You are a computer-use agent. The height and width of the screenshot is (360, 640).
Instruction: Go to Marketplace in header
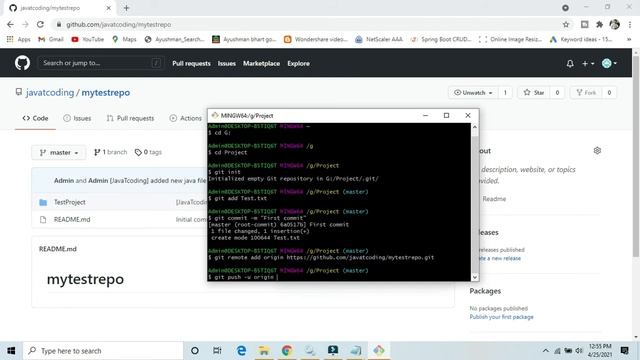(261, 63)
